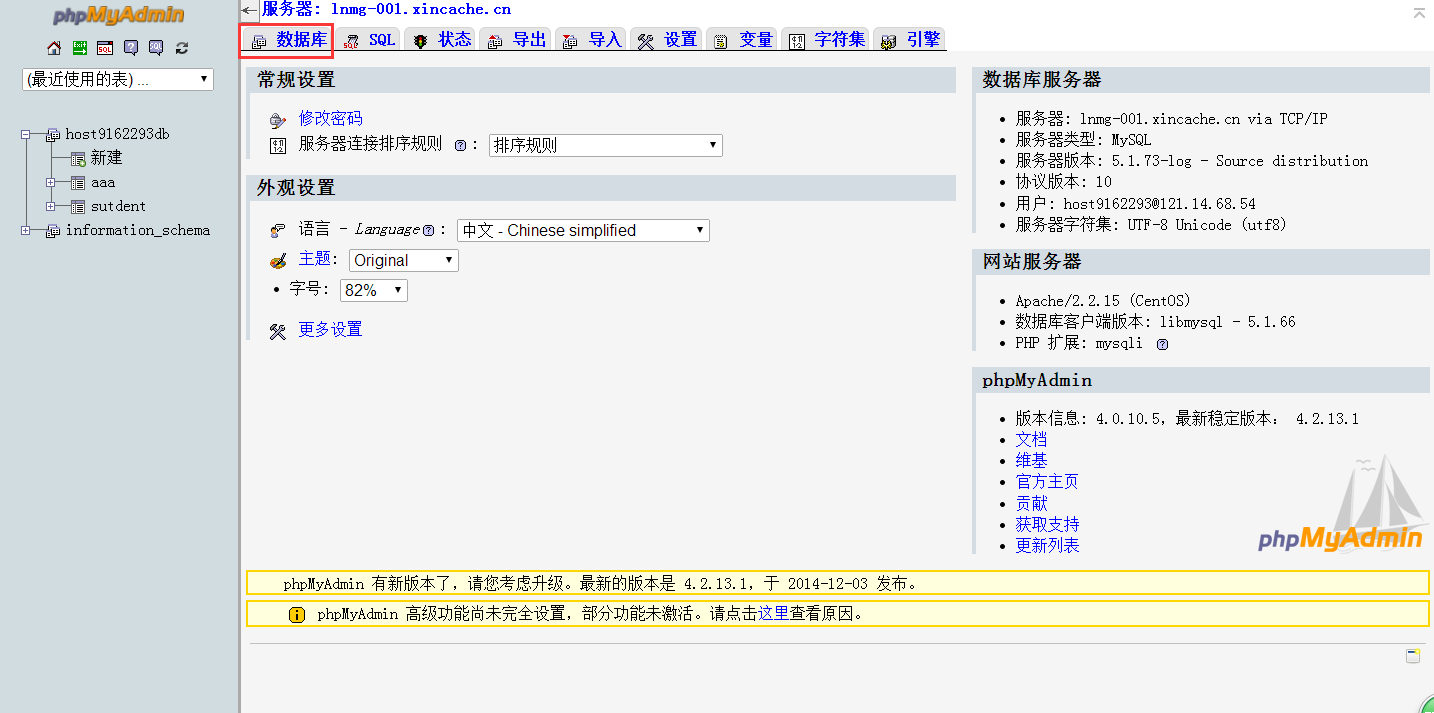Open the 更新列表 link
This screenshot has height=713, width=1434.
(x=1047, y=545)
